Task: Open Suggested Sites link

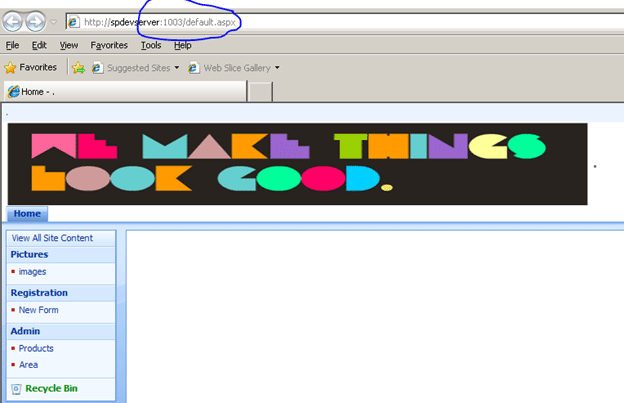Action: coord(138,68)
